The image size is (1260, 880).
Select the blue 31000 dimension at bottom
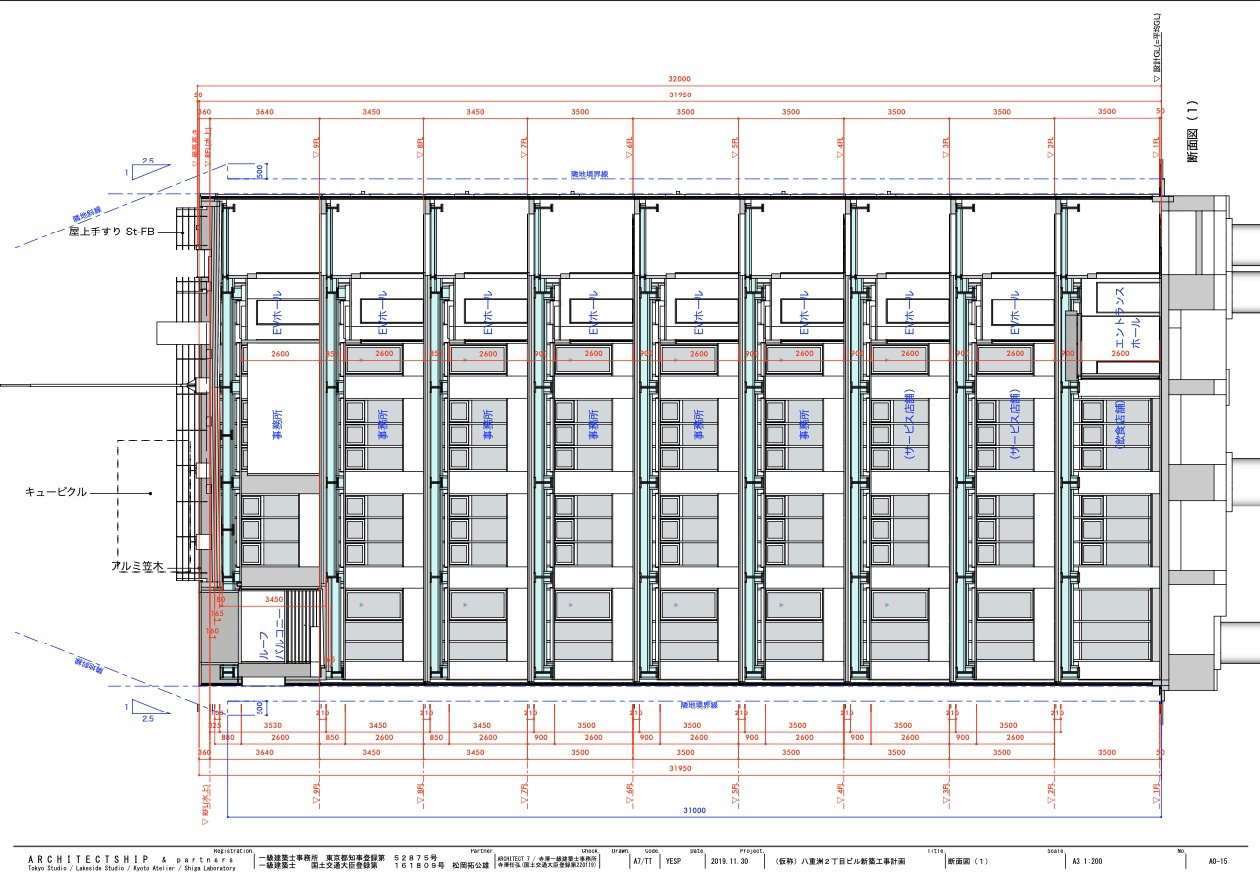click(694, 810)
